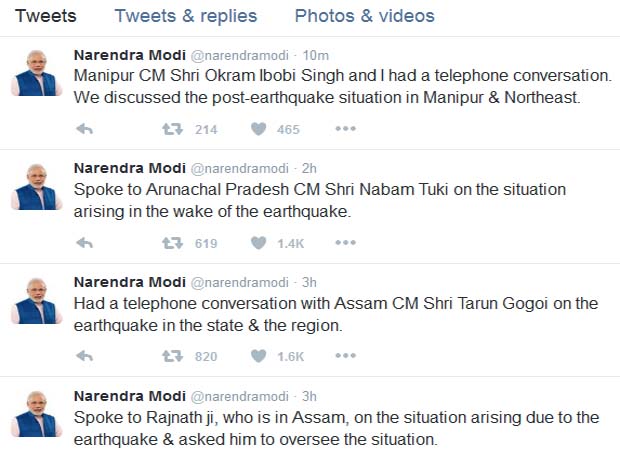Open the Photos & videos tab

point(364,16)
